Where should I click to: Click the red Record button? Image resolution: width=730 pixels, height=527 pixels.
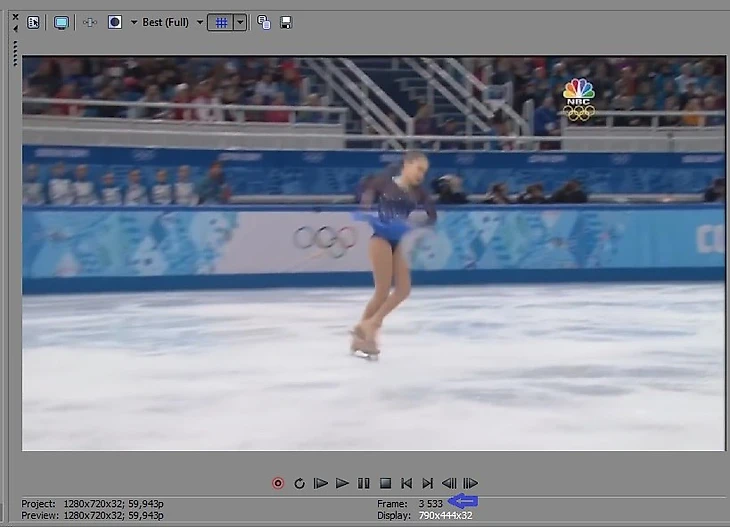click(278, 483)
